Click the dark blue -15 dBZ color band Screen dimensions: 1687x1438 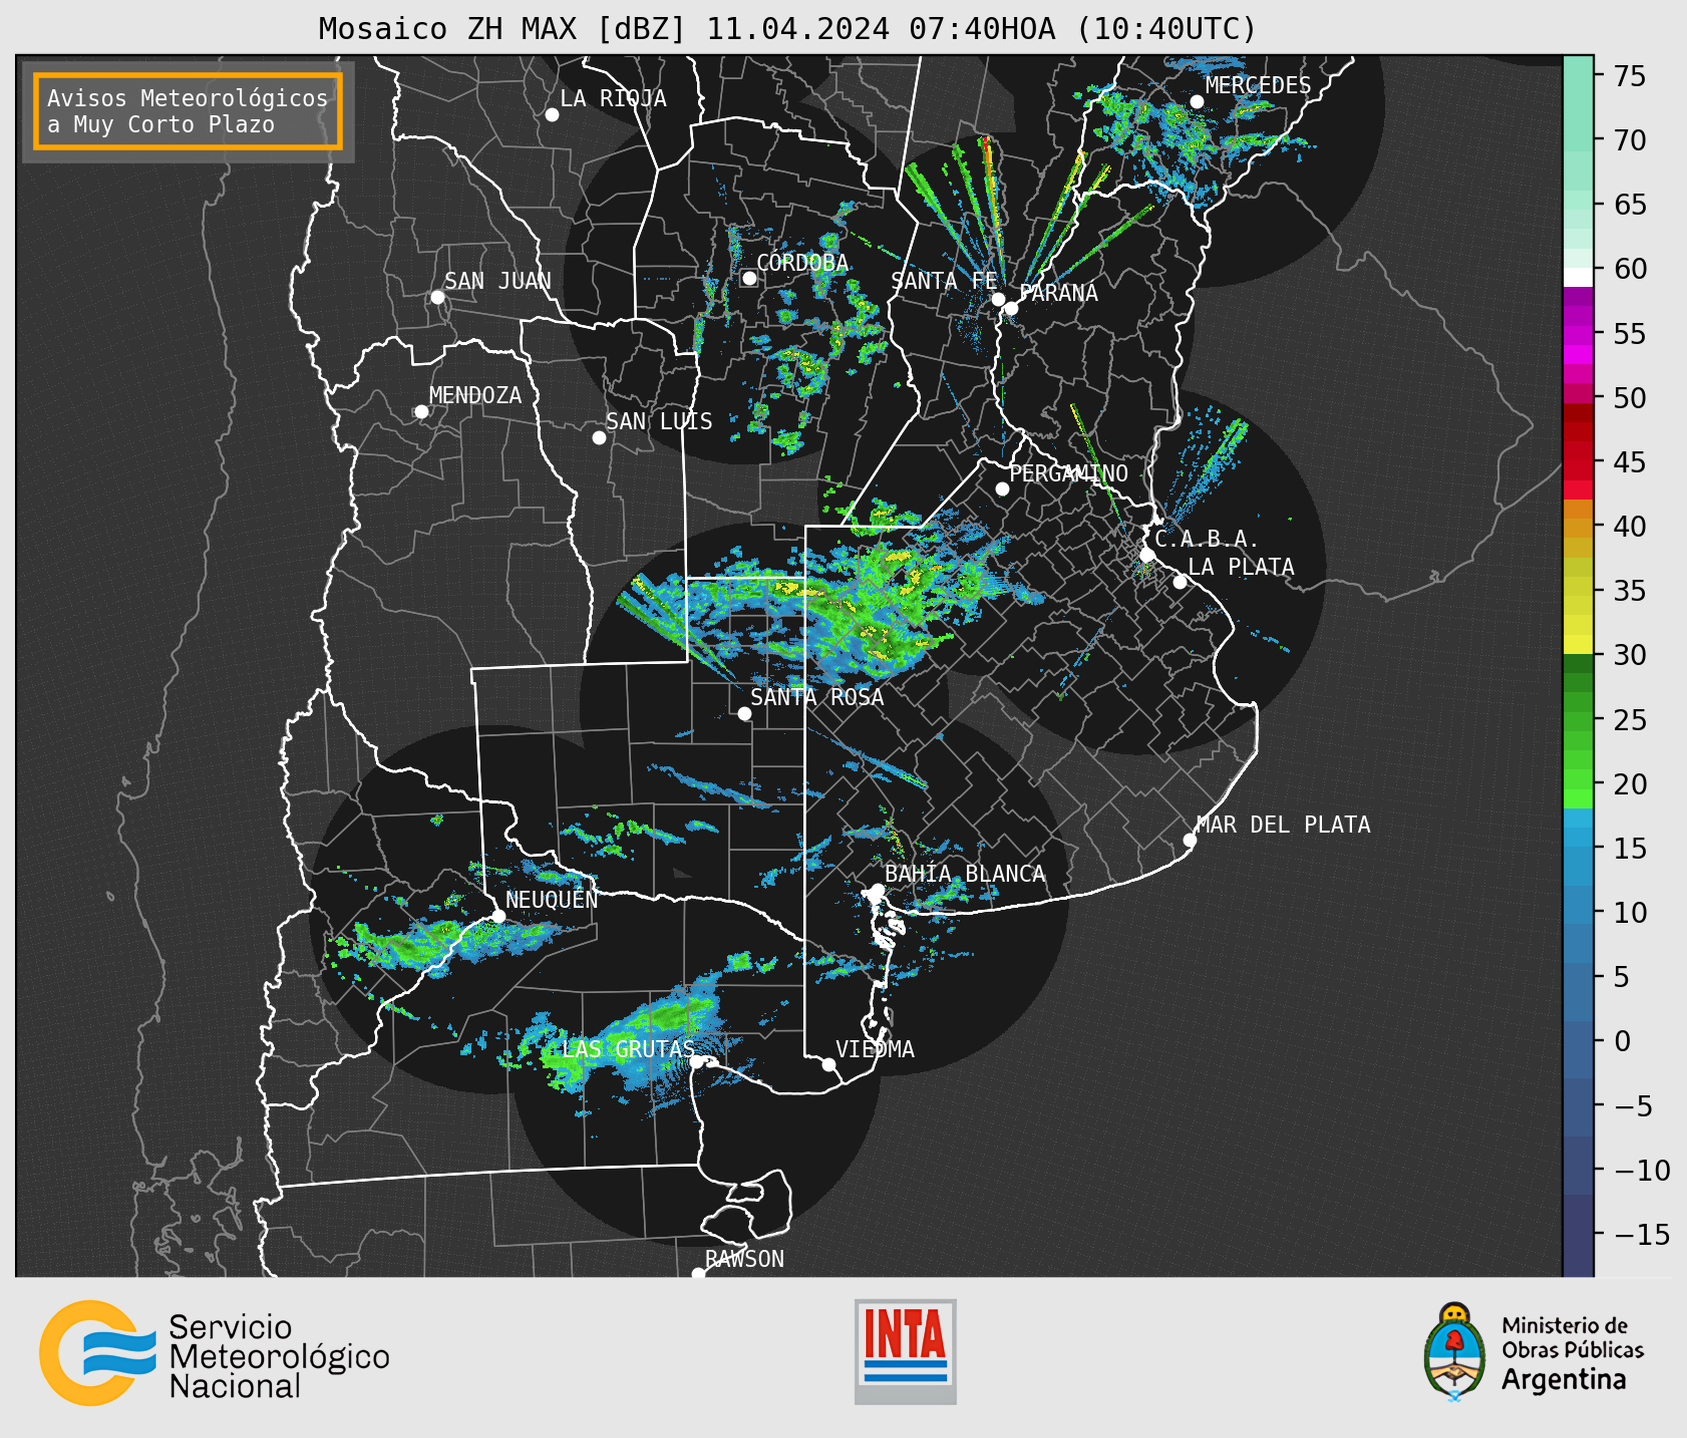pos(1578,1235)
